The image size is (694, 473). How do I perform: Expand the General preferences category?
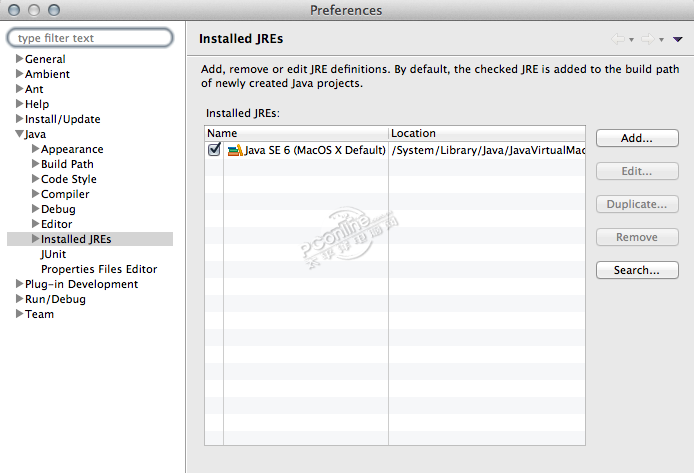click(19, 59)
